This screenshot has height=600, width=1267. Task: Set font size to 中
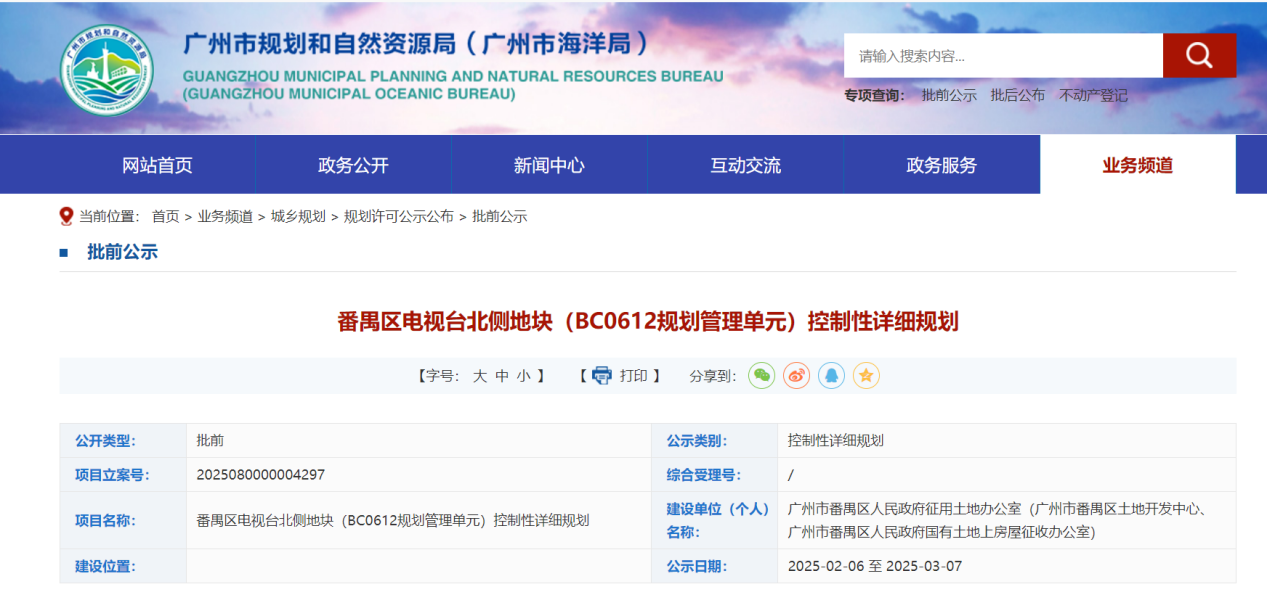[502, 376]
